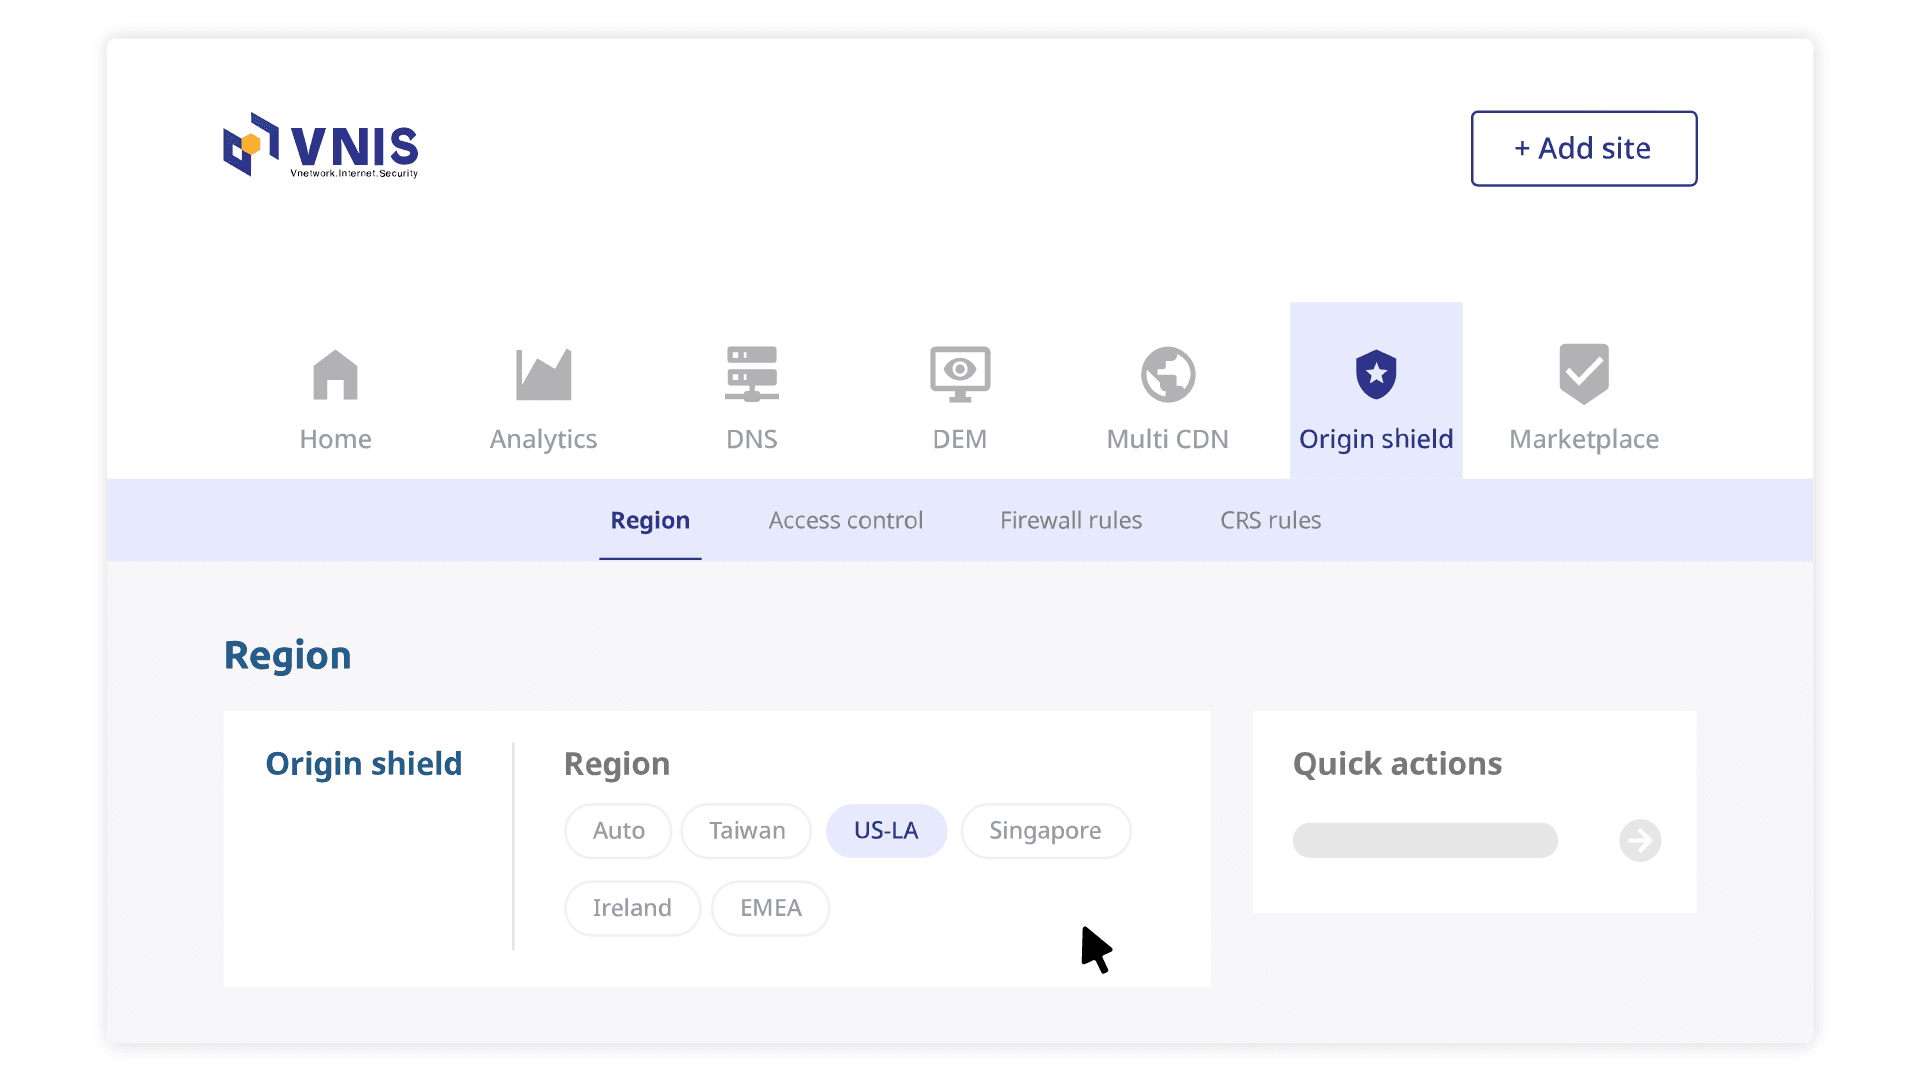This screenshot has width=1920, height=1080.
Task: Switch region to Auto
Action: point(617,830)
